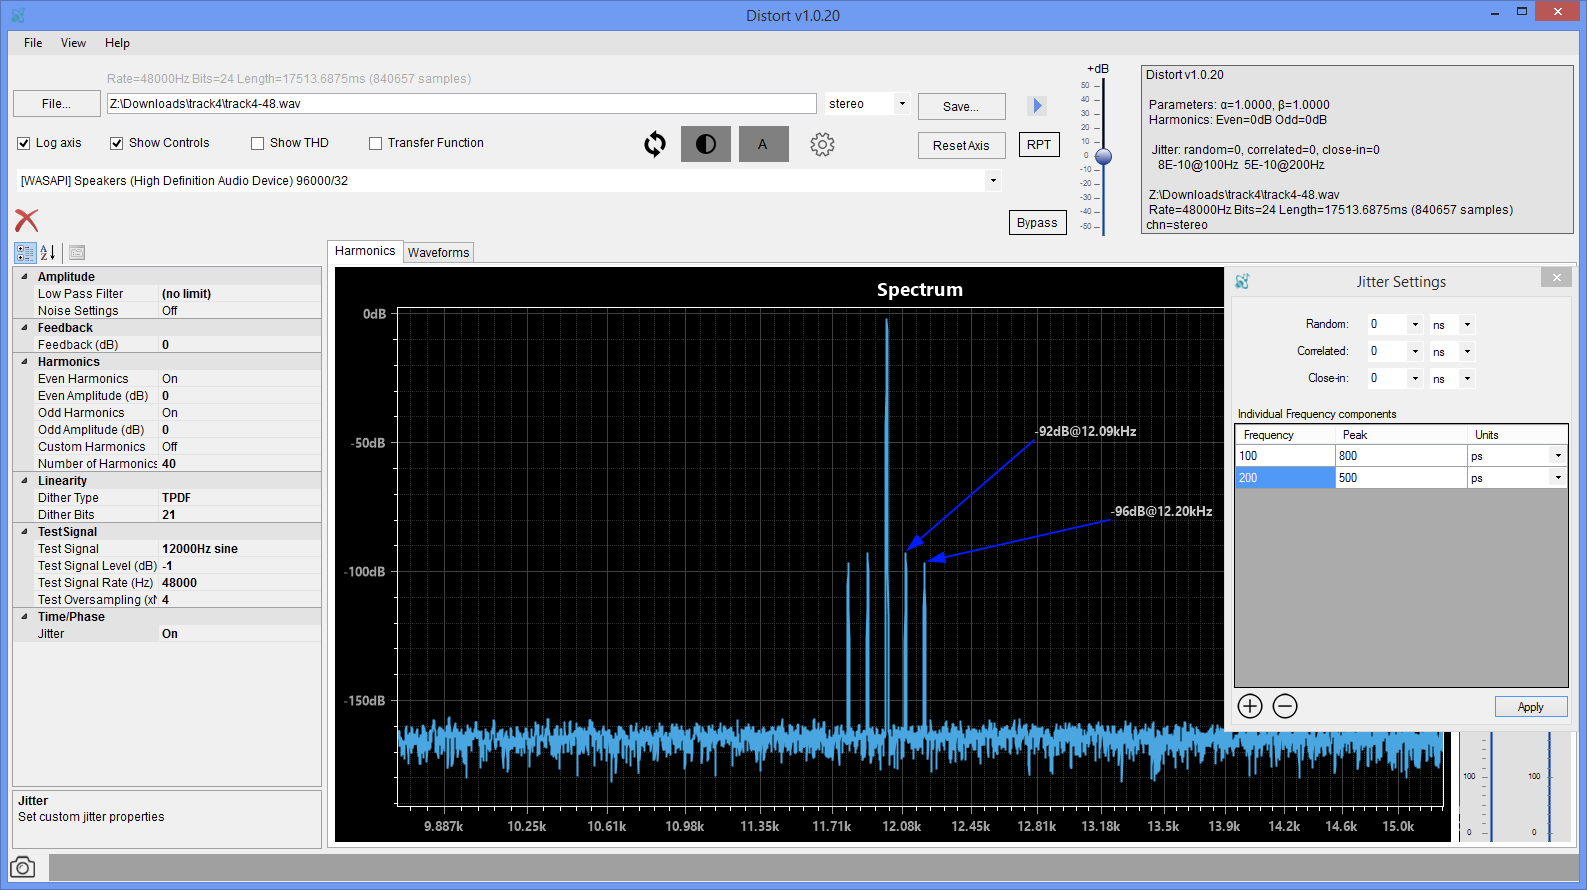Click the refresh/reload circular arrows icon
Image resolution: width=1587 pixels, height=890 pixels.
pos(655,144)
